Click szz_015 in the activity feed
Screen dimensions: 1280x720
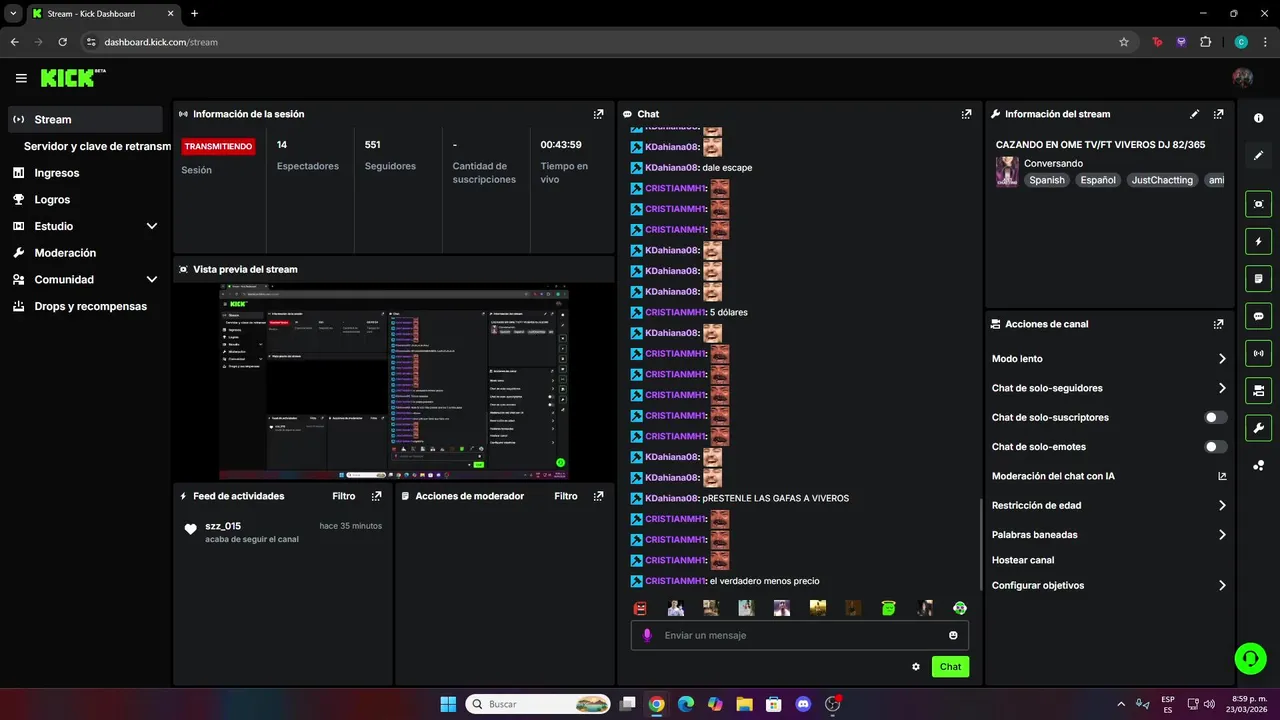click(223, 526)
